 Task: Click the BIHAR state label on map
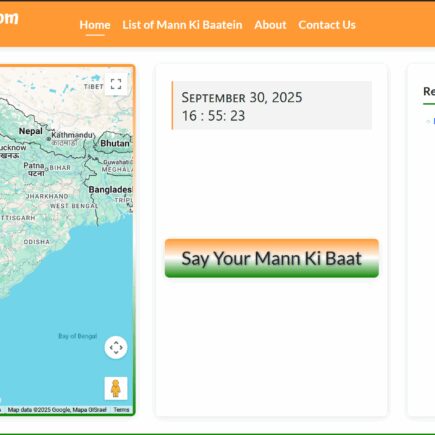(x=60, y=168)
